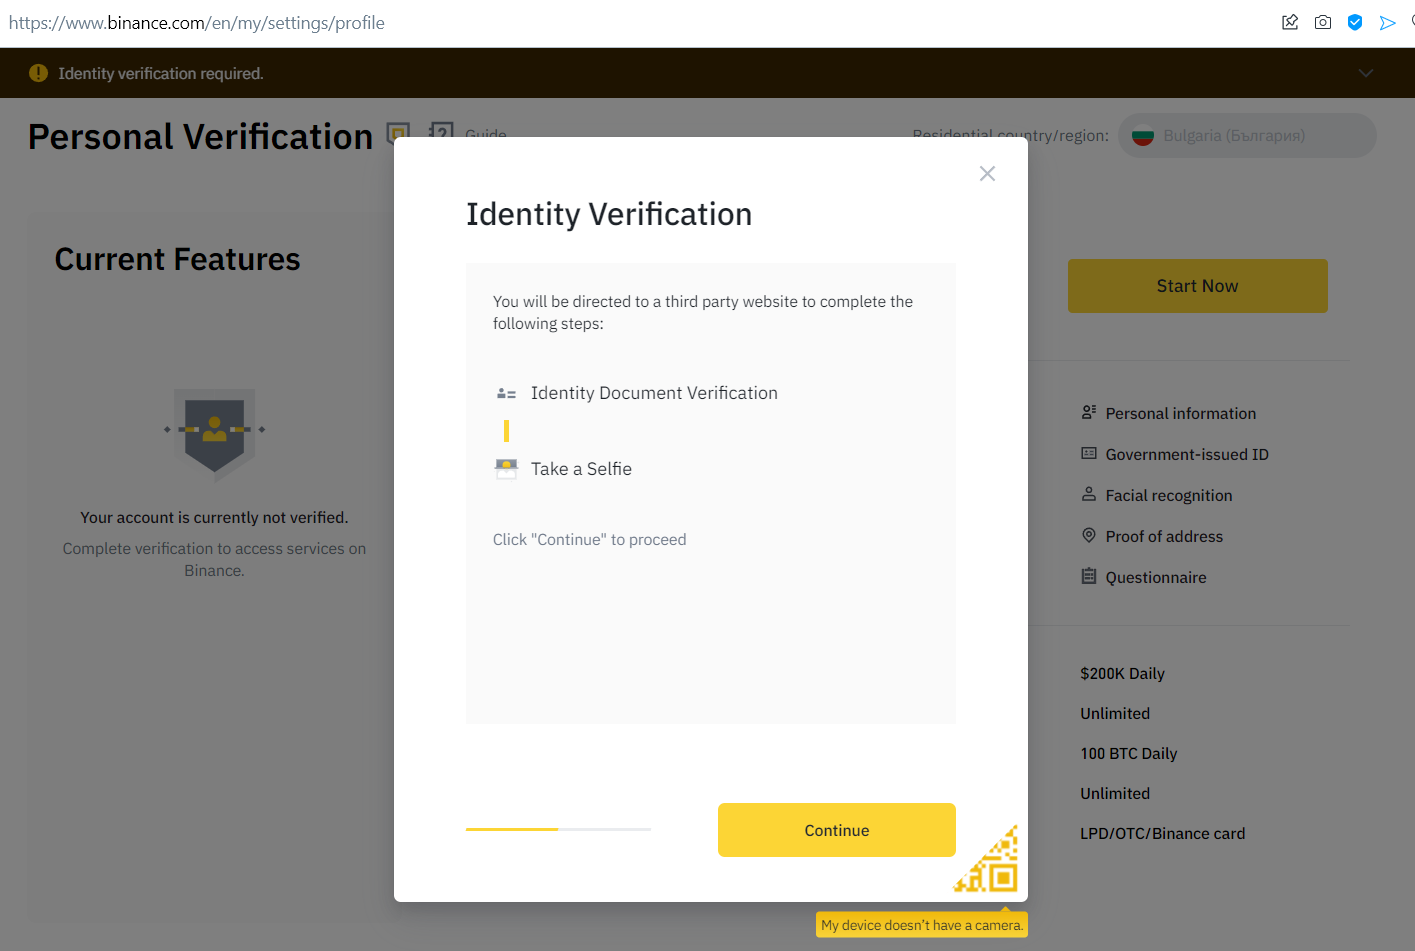Viewport: 1415px width, 951px height.
Task: Click the "Identity Verification" dialog heading
Action: tap(609, 214)
